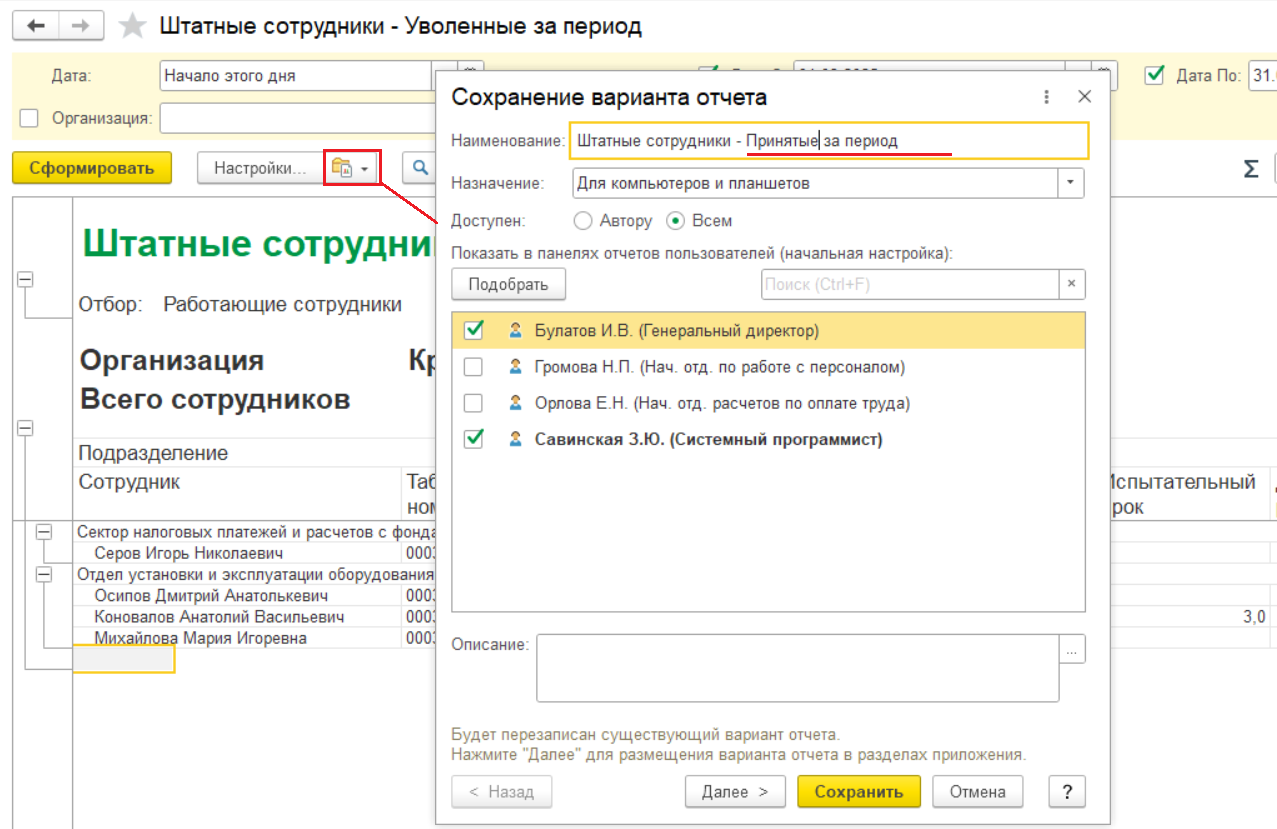
Task: Open the report variants save icon menu
Action: click(351, 168)
